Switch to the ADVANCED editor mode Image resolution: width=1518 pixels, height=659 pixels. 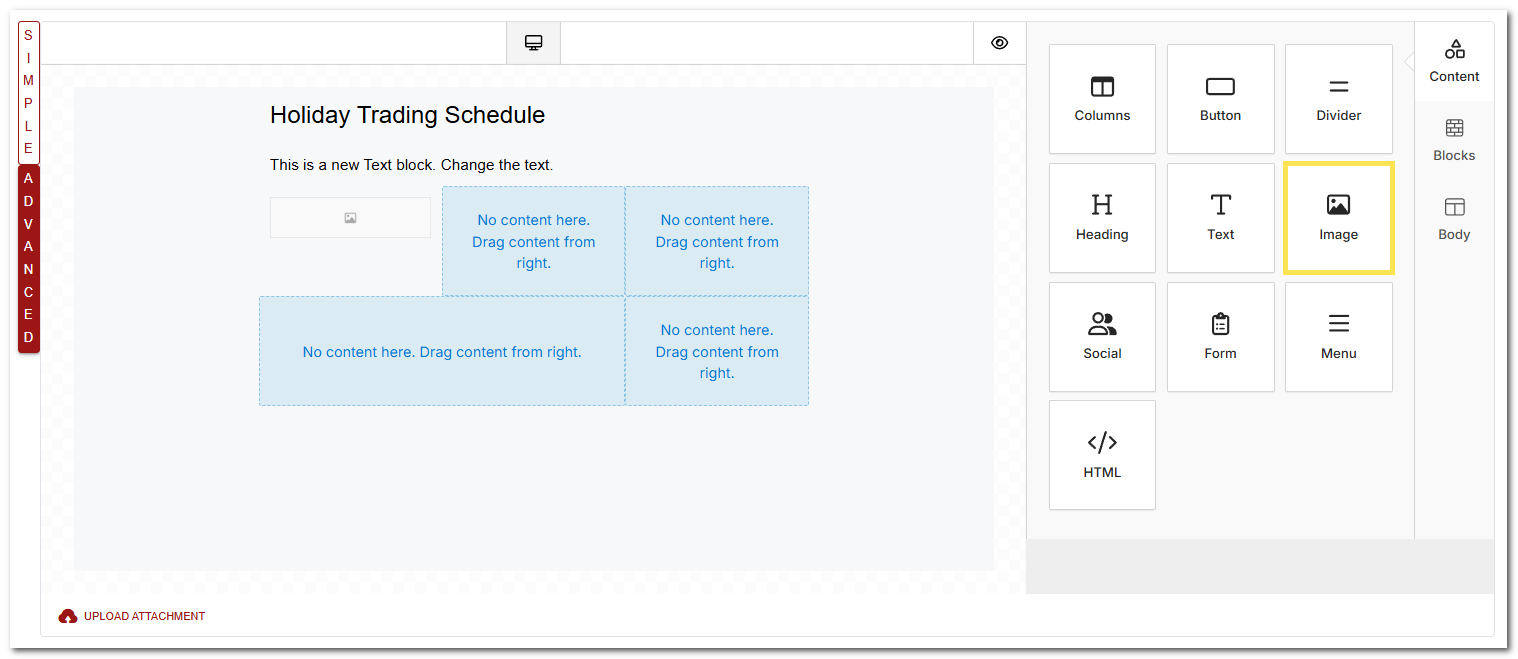pyautogui.click(x=29, y=258)
